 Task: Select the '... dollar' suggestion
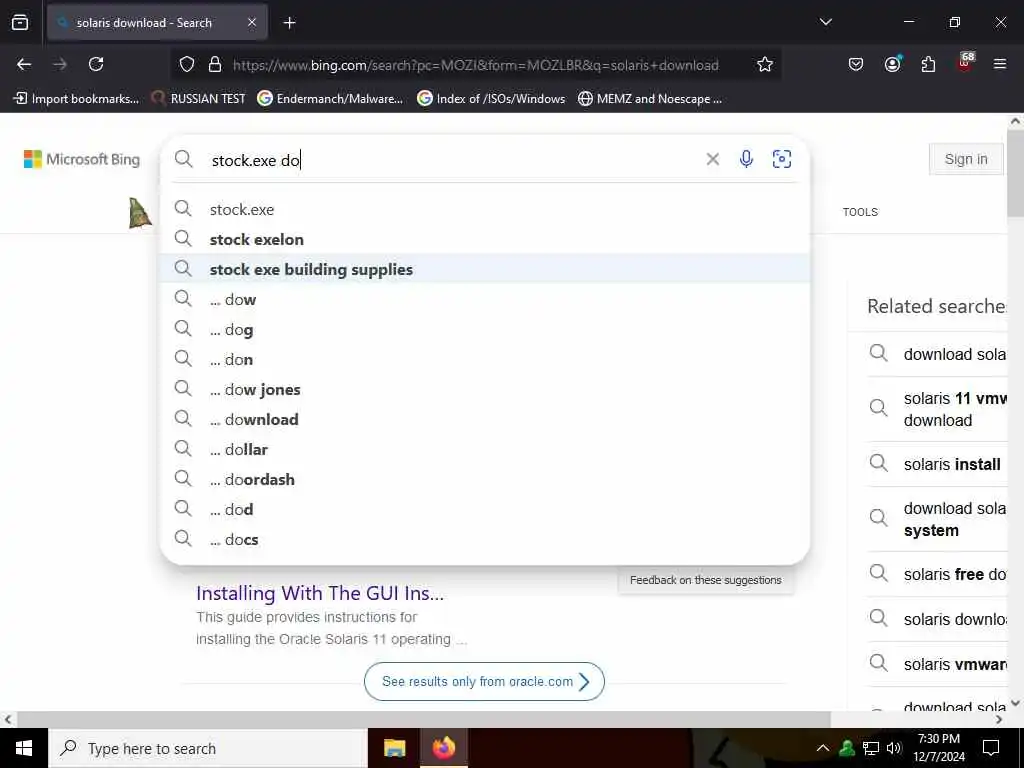(x=485, y=450)
